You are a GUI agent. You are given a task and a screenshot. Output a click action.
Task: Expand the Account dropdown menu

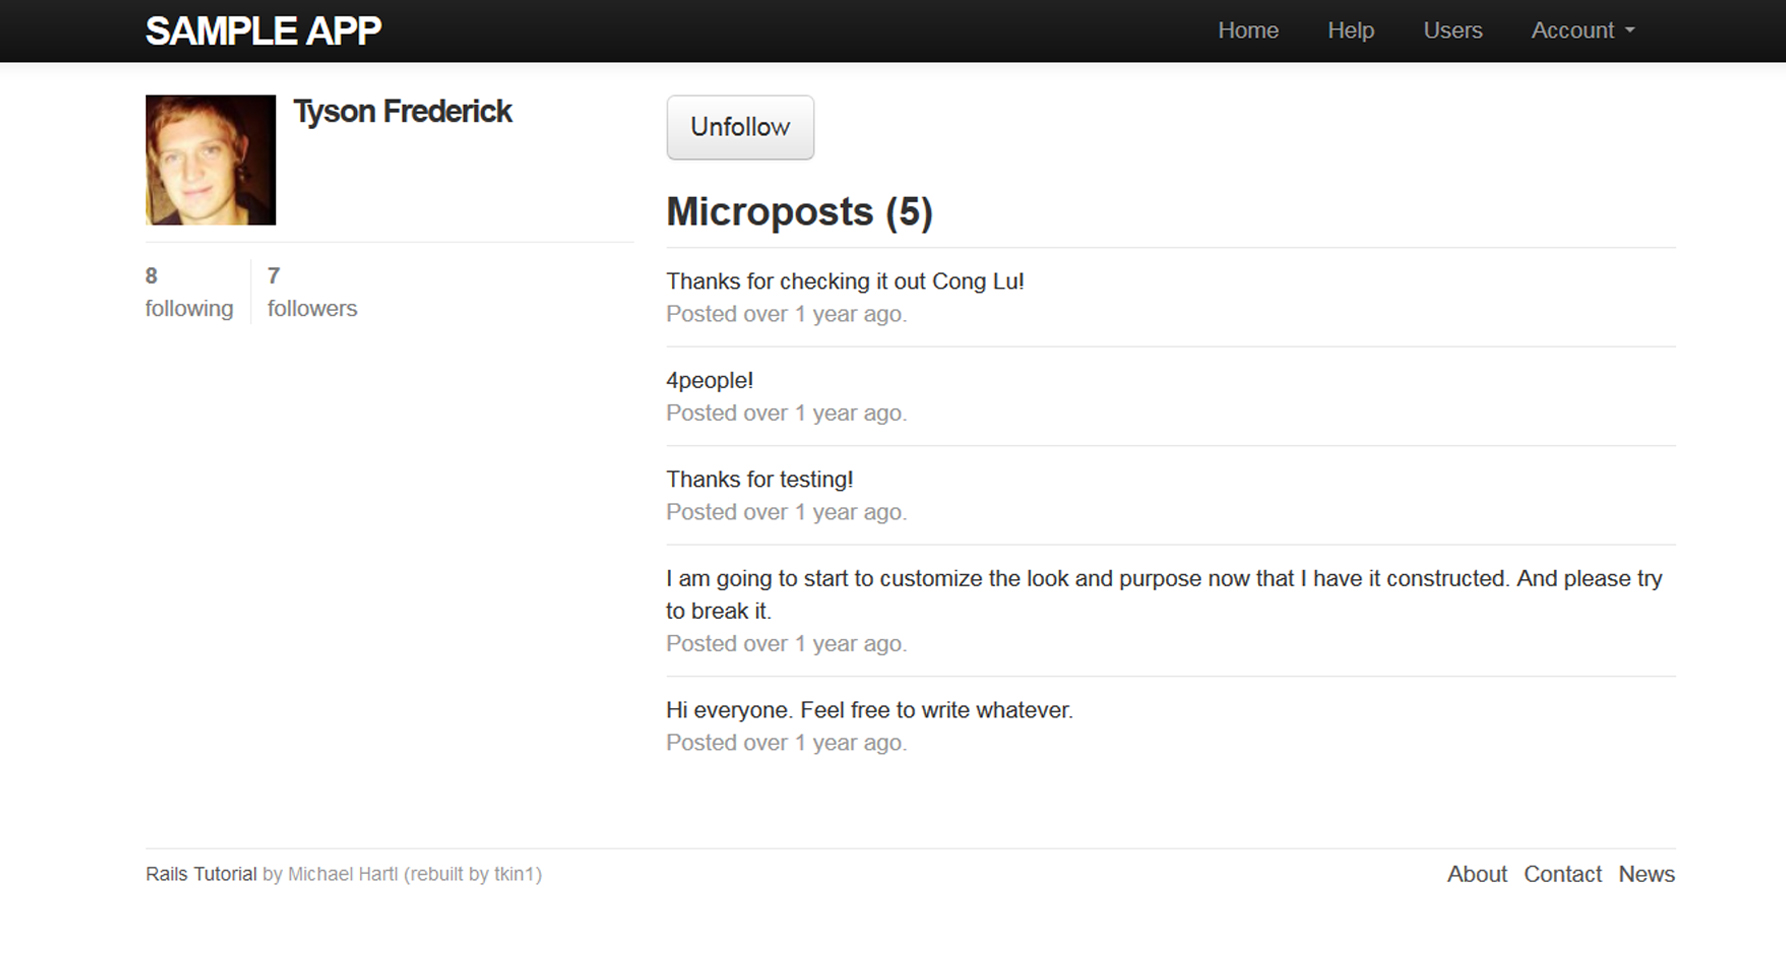click(1583, 30)
